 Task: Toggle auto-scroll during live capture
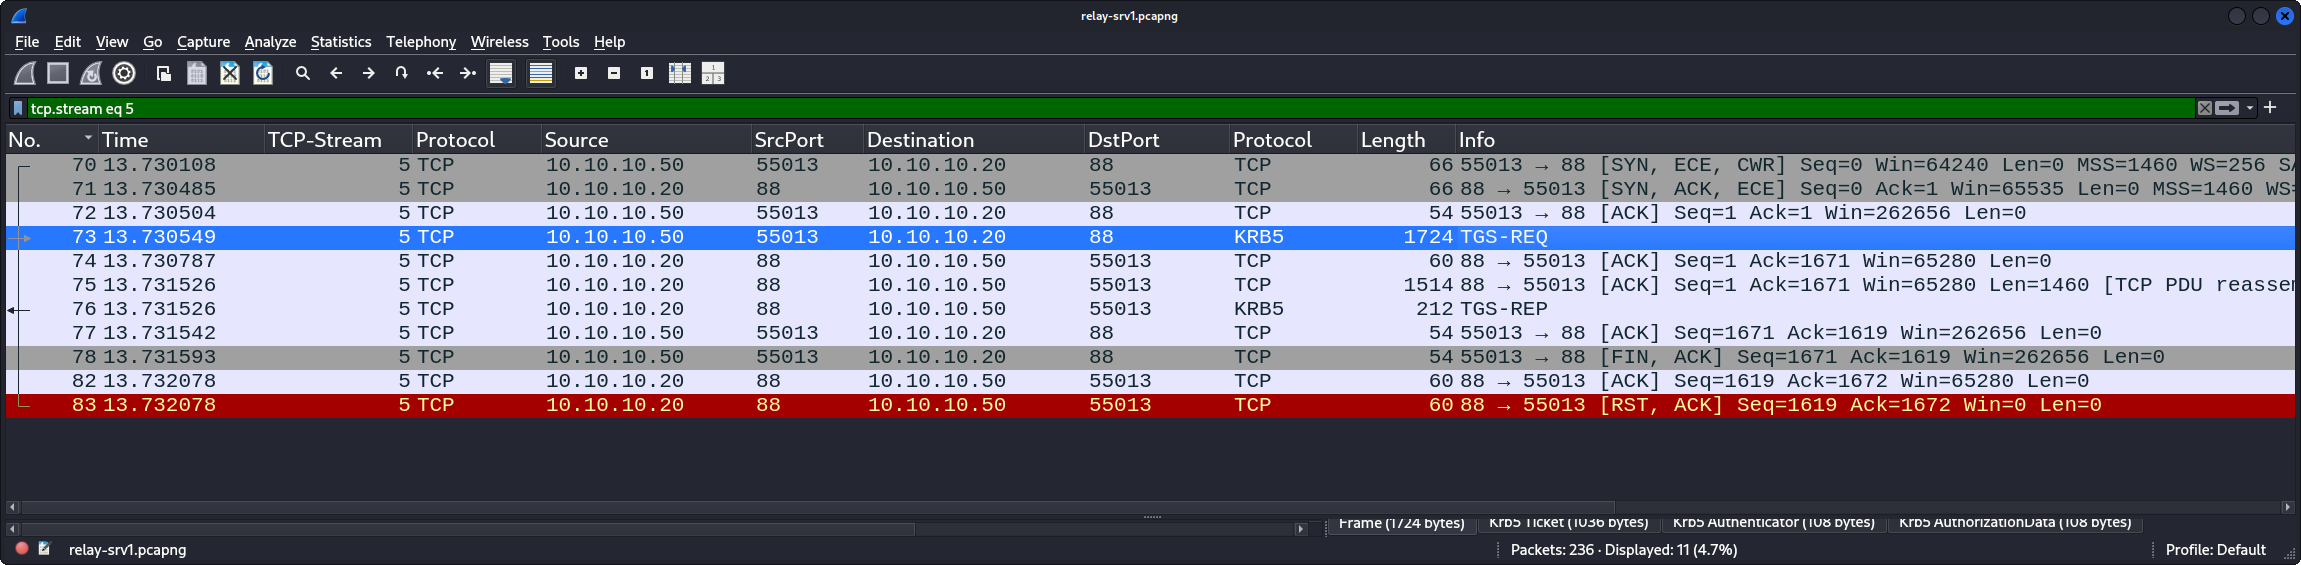[501, 73]
